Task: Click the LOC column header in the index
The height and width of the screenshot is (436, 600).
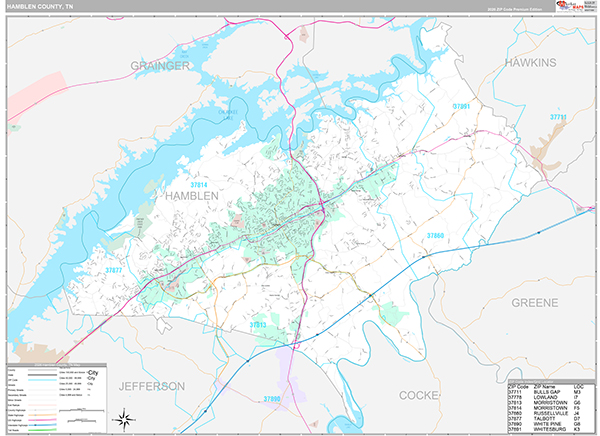Action: click(x=579, y=387)
